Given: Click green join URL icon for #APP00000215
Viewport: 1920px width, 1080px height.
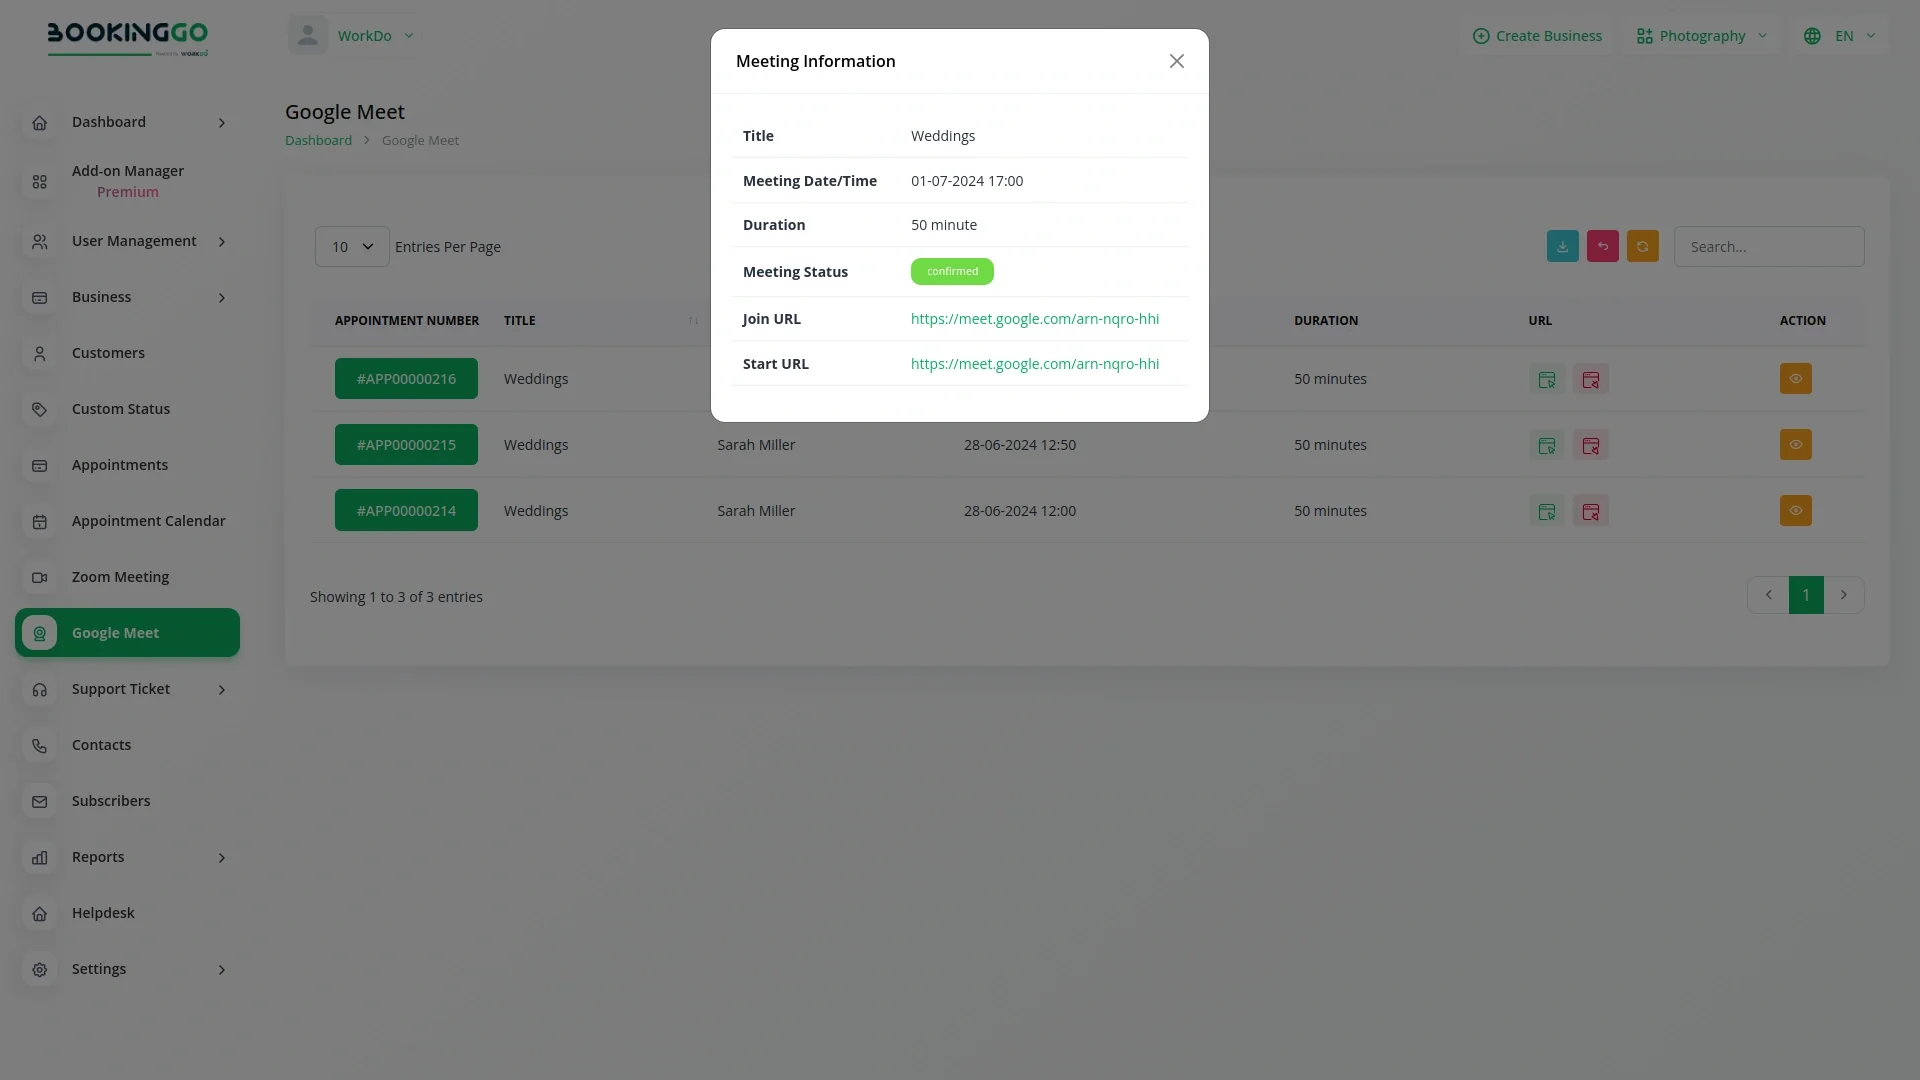Looking at the screenshot, I should tap(1547, 445).
